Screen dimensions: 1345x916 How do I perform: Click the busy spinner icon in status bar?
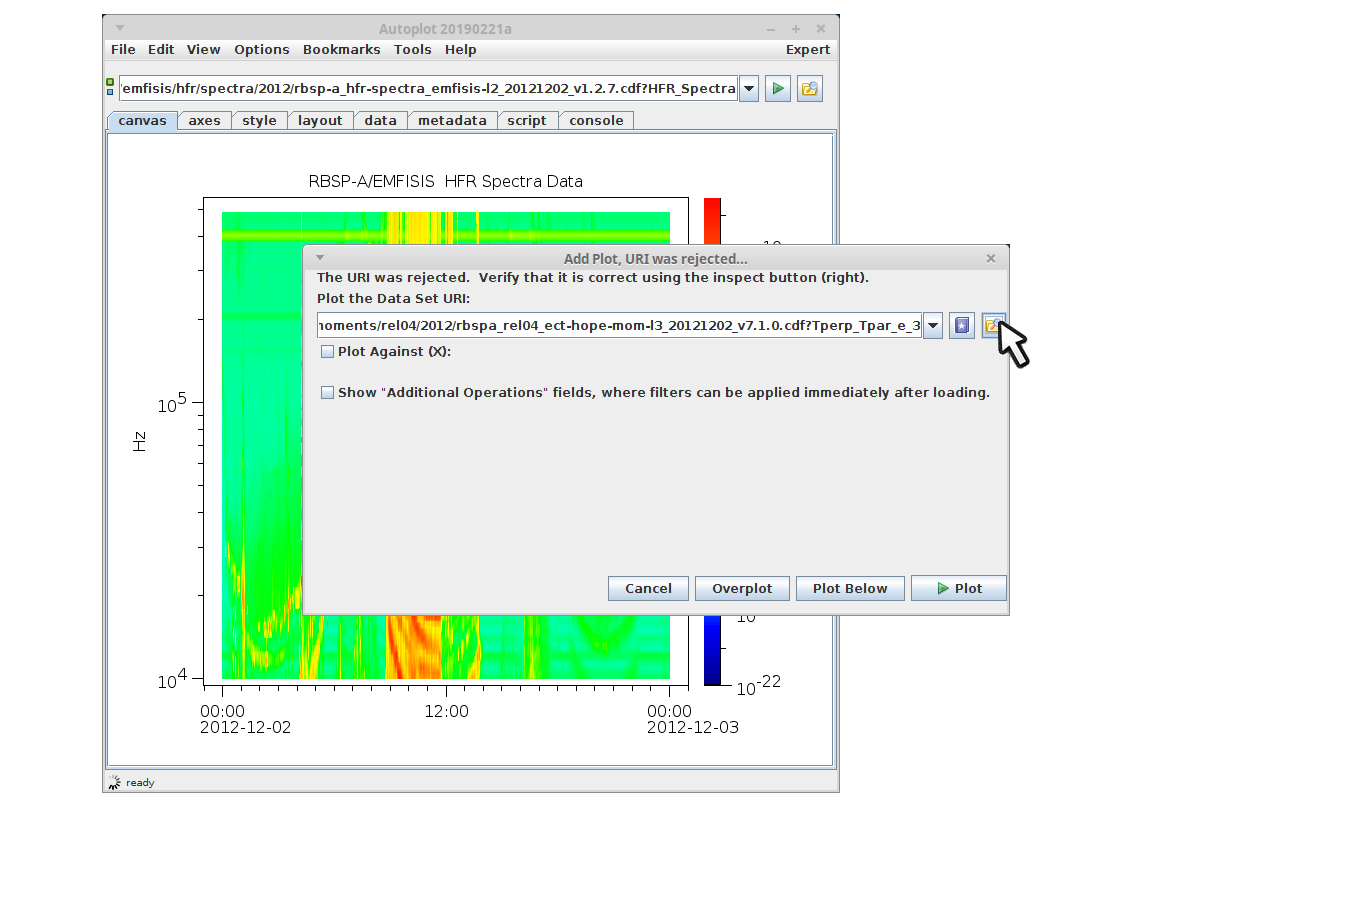tap(114, 783)
